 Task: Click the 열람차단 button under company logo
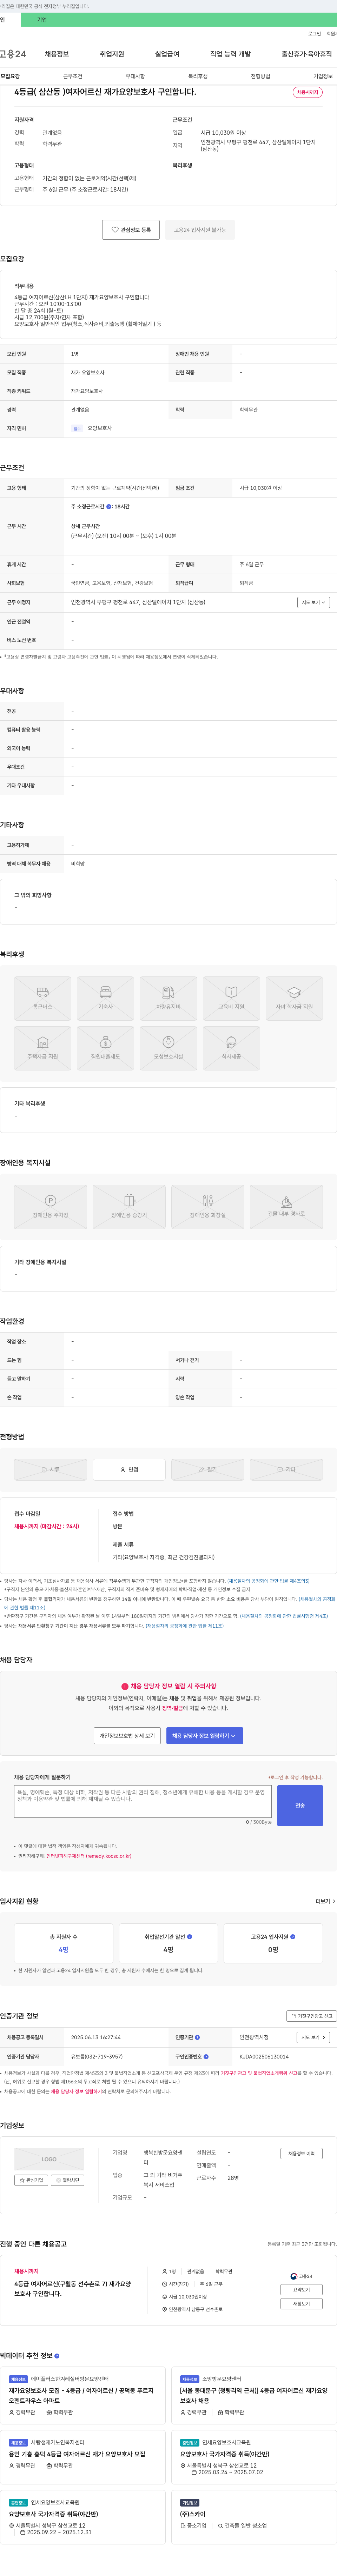(x=68, y=2180)
